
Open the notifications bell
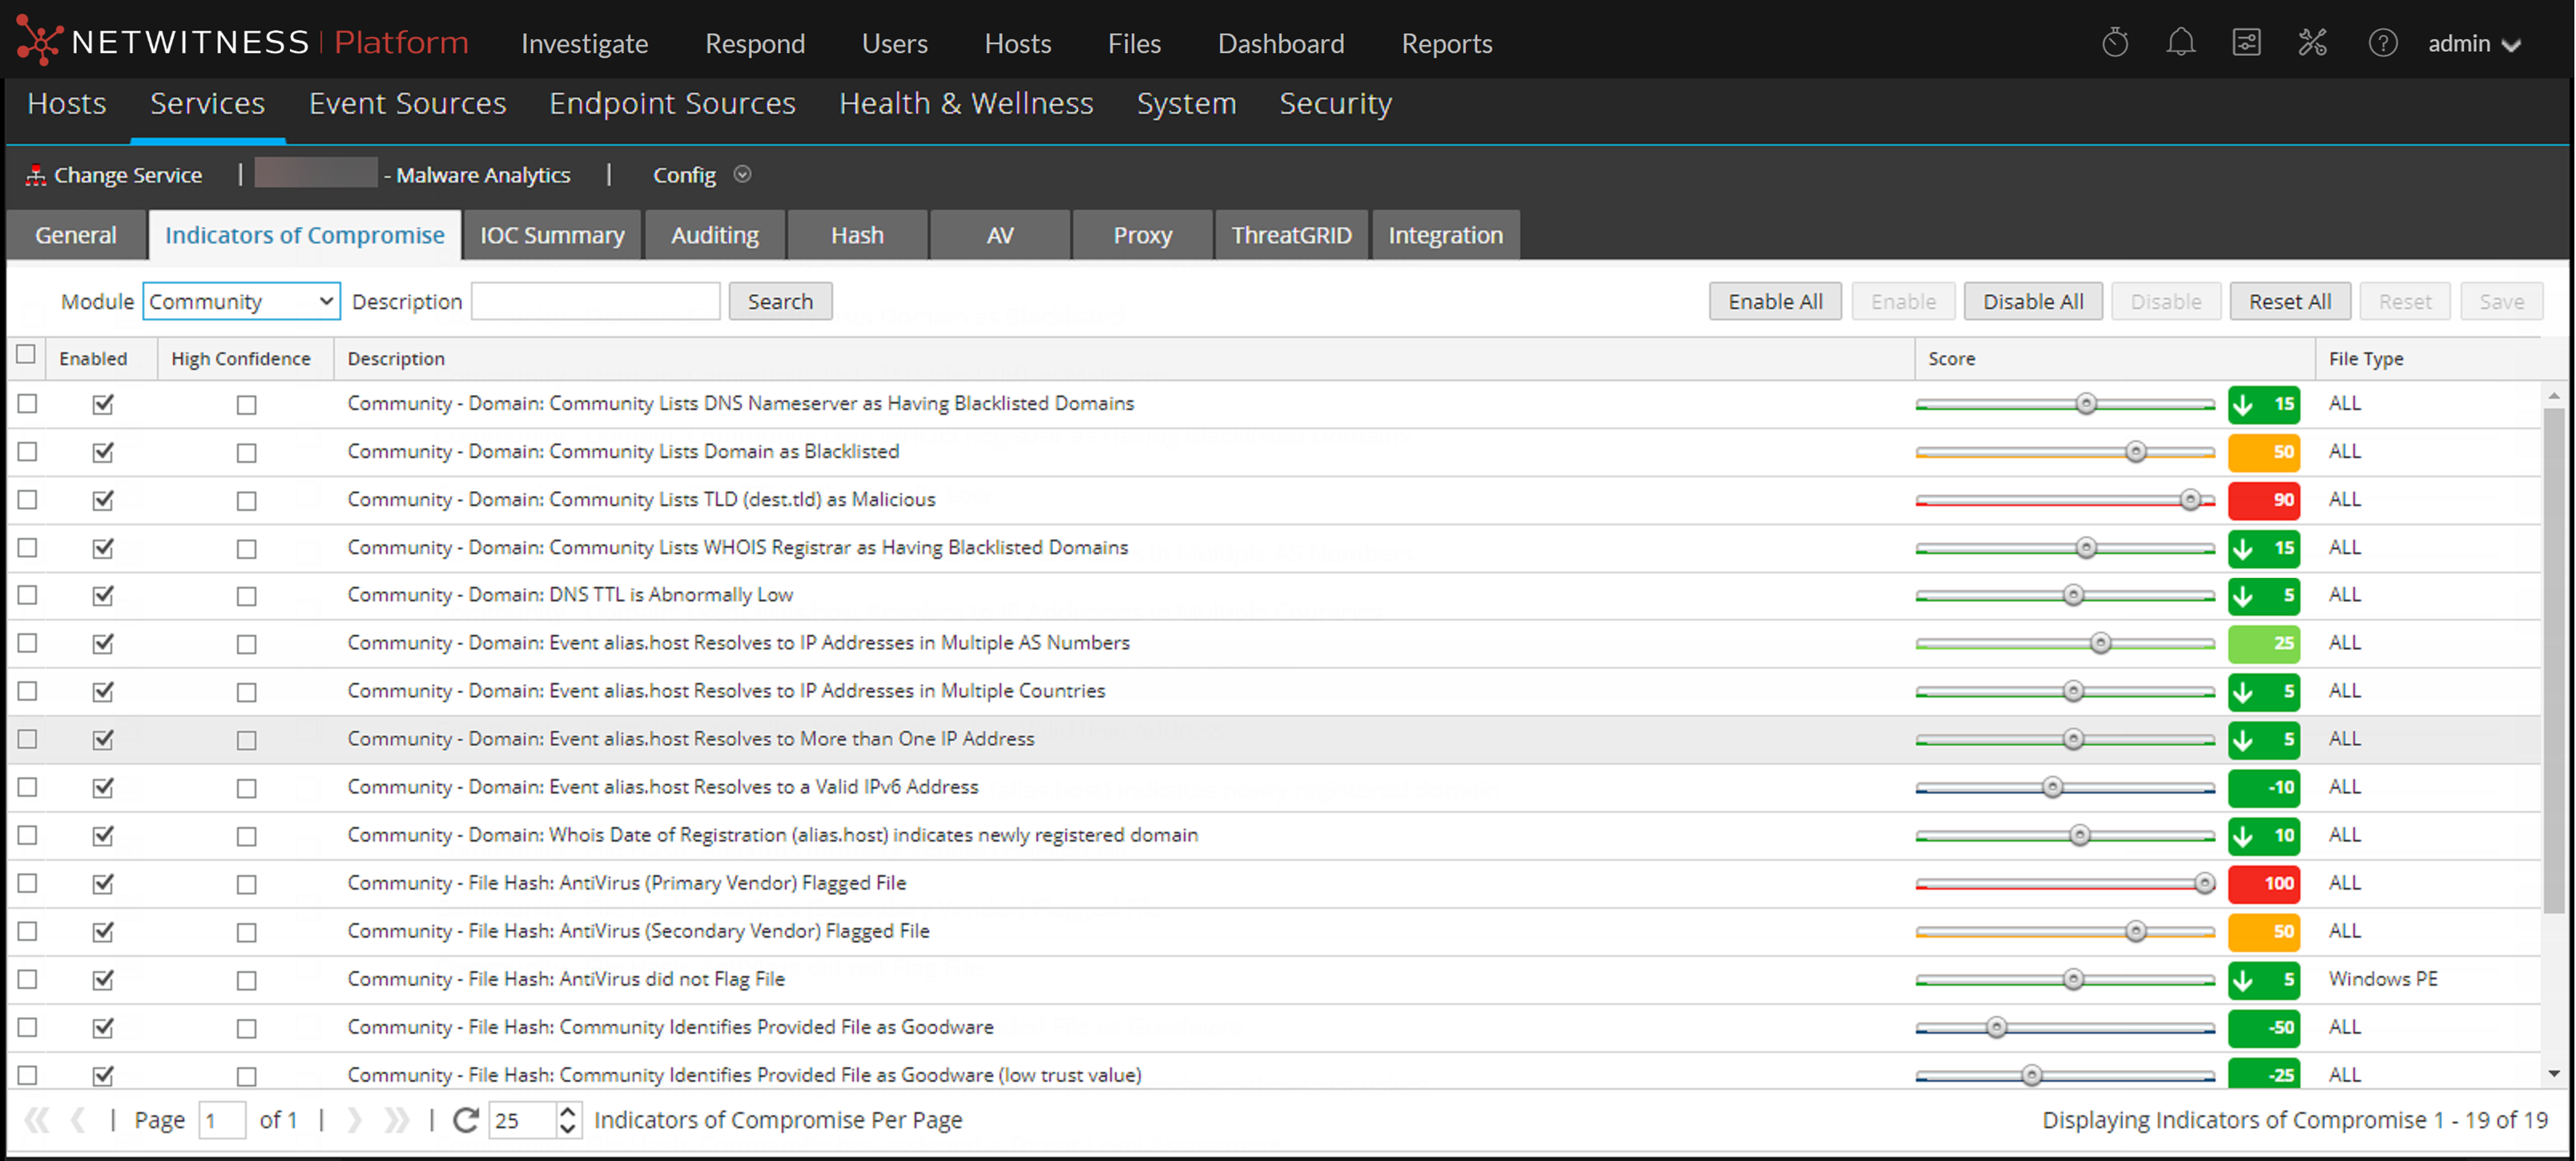(x=2180, y=43)
